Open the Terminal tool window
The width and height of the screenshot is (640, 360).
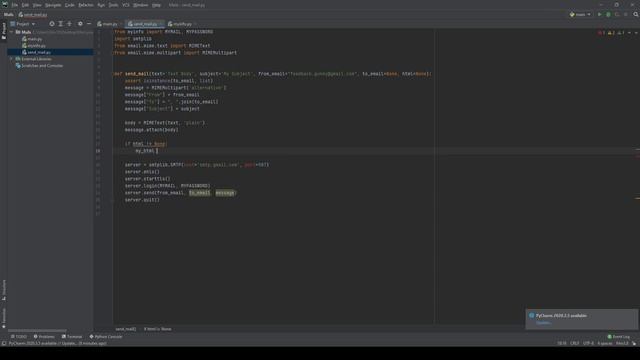[72, 337]
